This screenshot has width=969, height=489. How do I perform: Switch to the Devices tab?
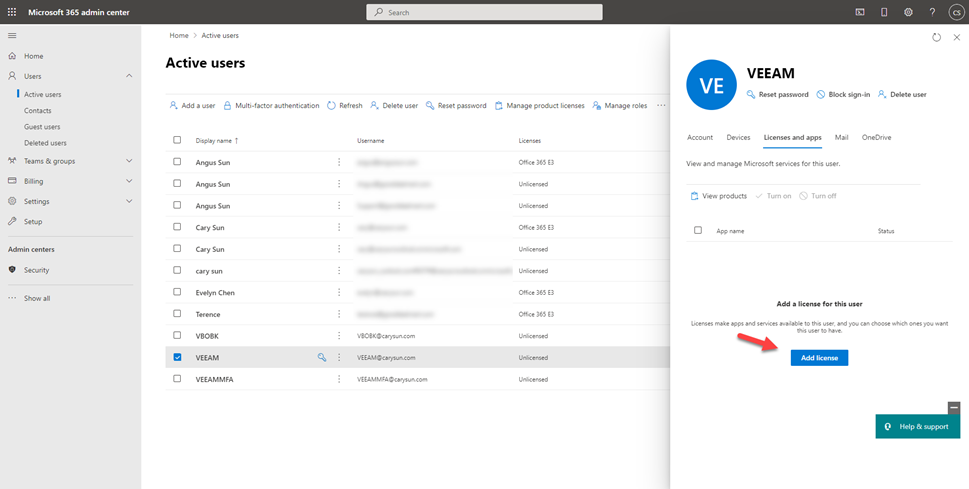738,137
